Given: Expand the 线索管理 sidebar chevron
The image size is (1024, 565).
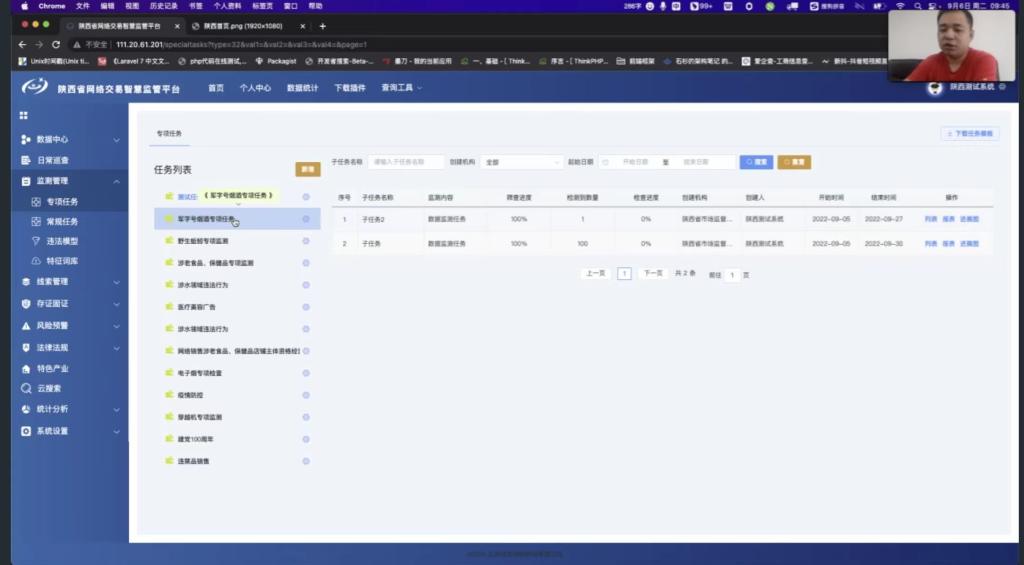Looking at the screenshot, I should tap(116, 282).
